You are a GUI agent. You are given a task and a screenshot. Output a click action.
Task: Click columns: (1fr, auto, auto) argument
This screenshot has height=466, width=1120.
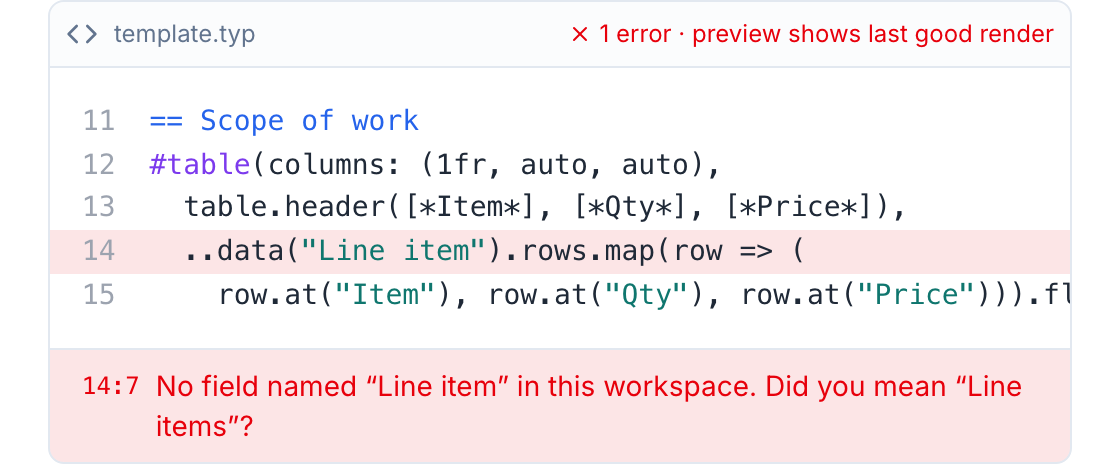coord(486,164)
